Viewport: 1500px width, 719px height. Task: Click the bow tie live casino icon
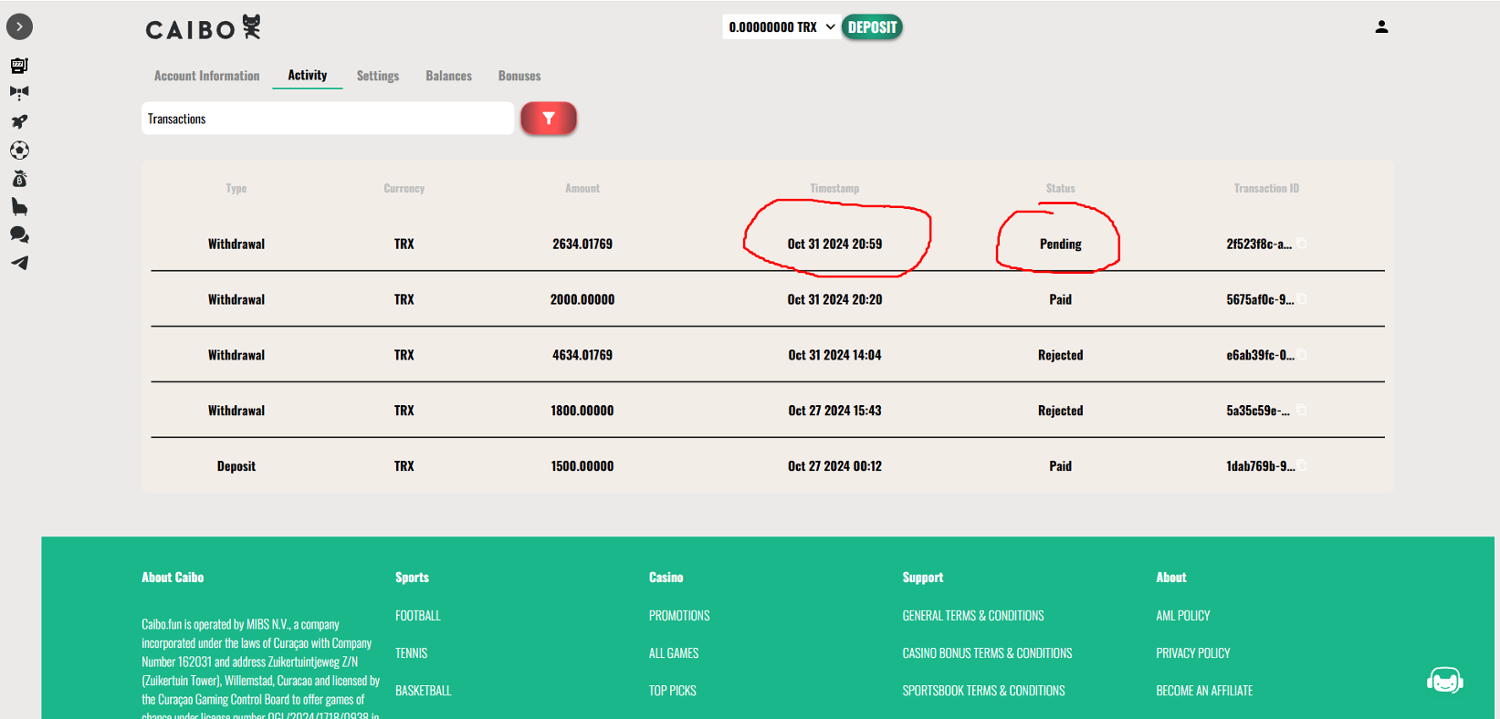(x=19, y=92)
